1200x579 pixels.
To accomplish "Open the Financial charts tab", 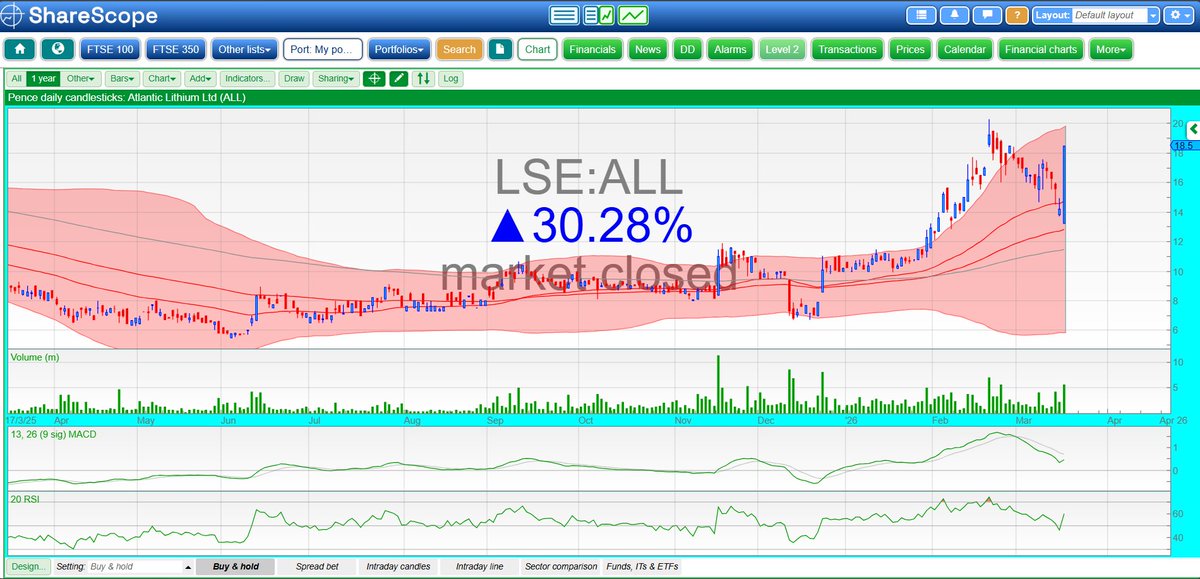I will point(1040,49).
